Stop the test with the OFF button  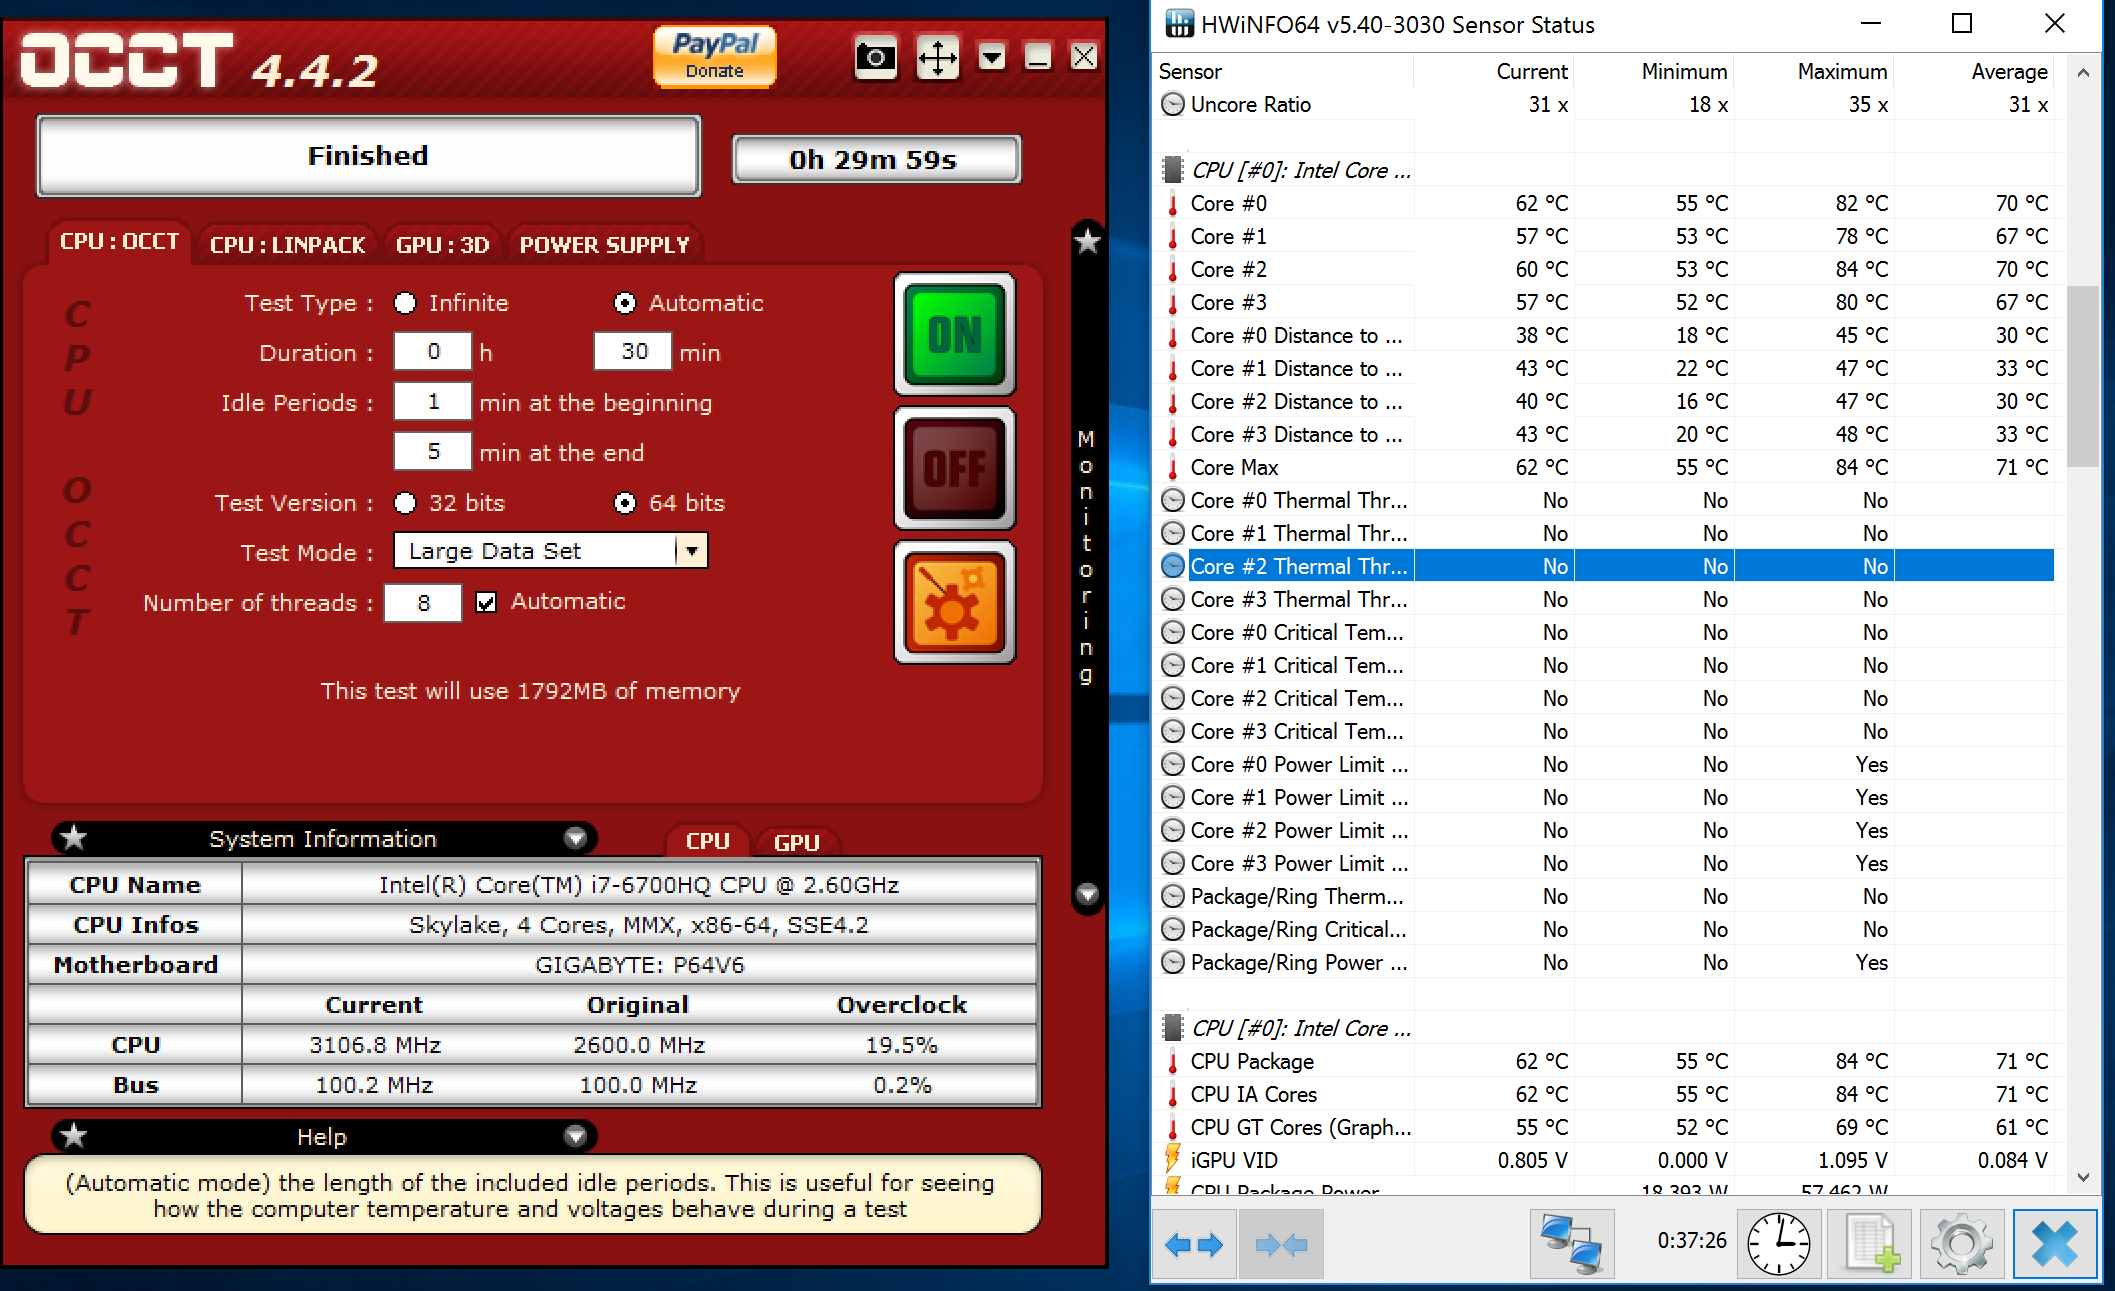955,468
